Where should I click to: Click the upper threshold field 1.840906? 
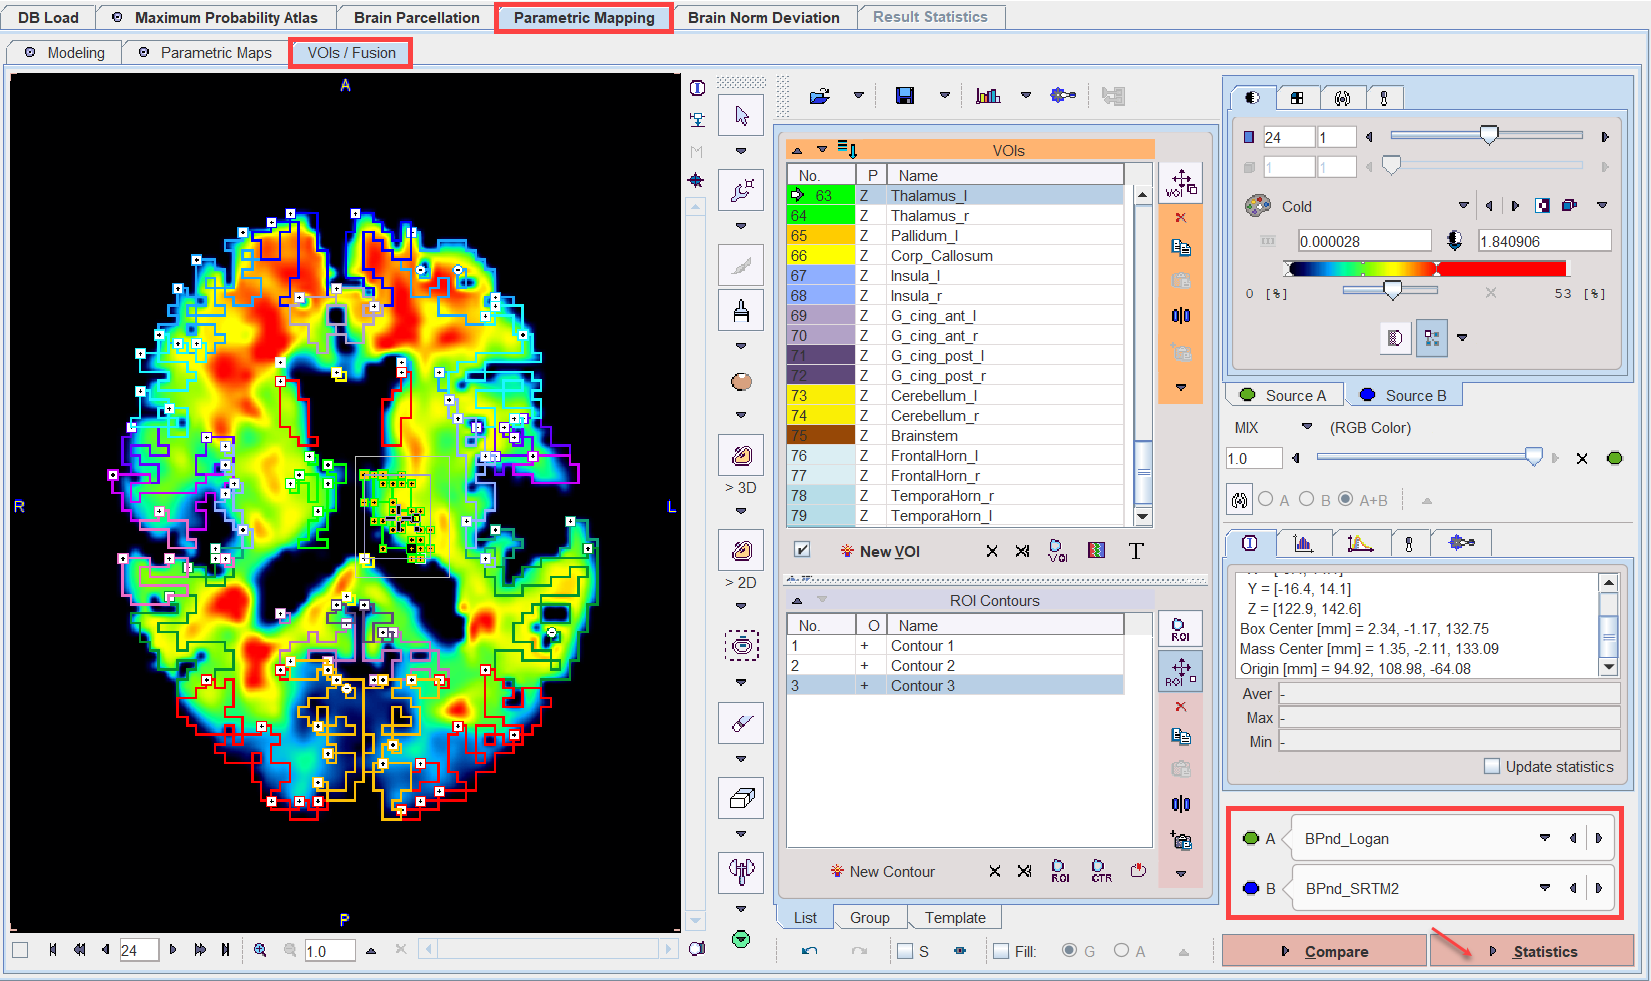(1544, 241)
